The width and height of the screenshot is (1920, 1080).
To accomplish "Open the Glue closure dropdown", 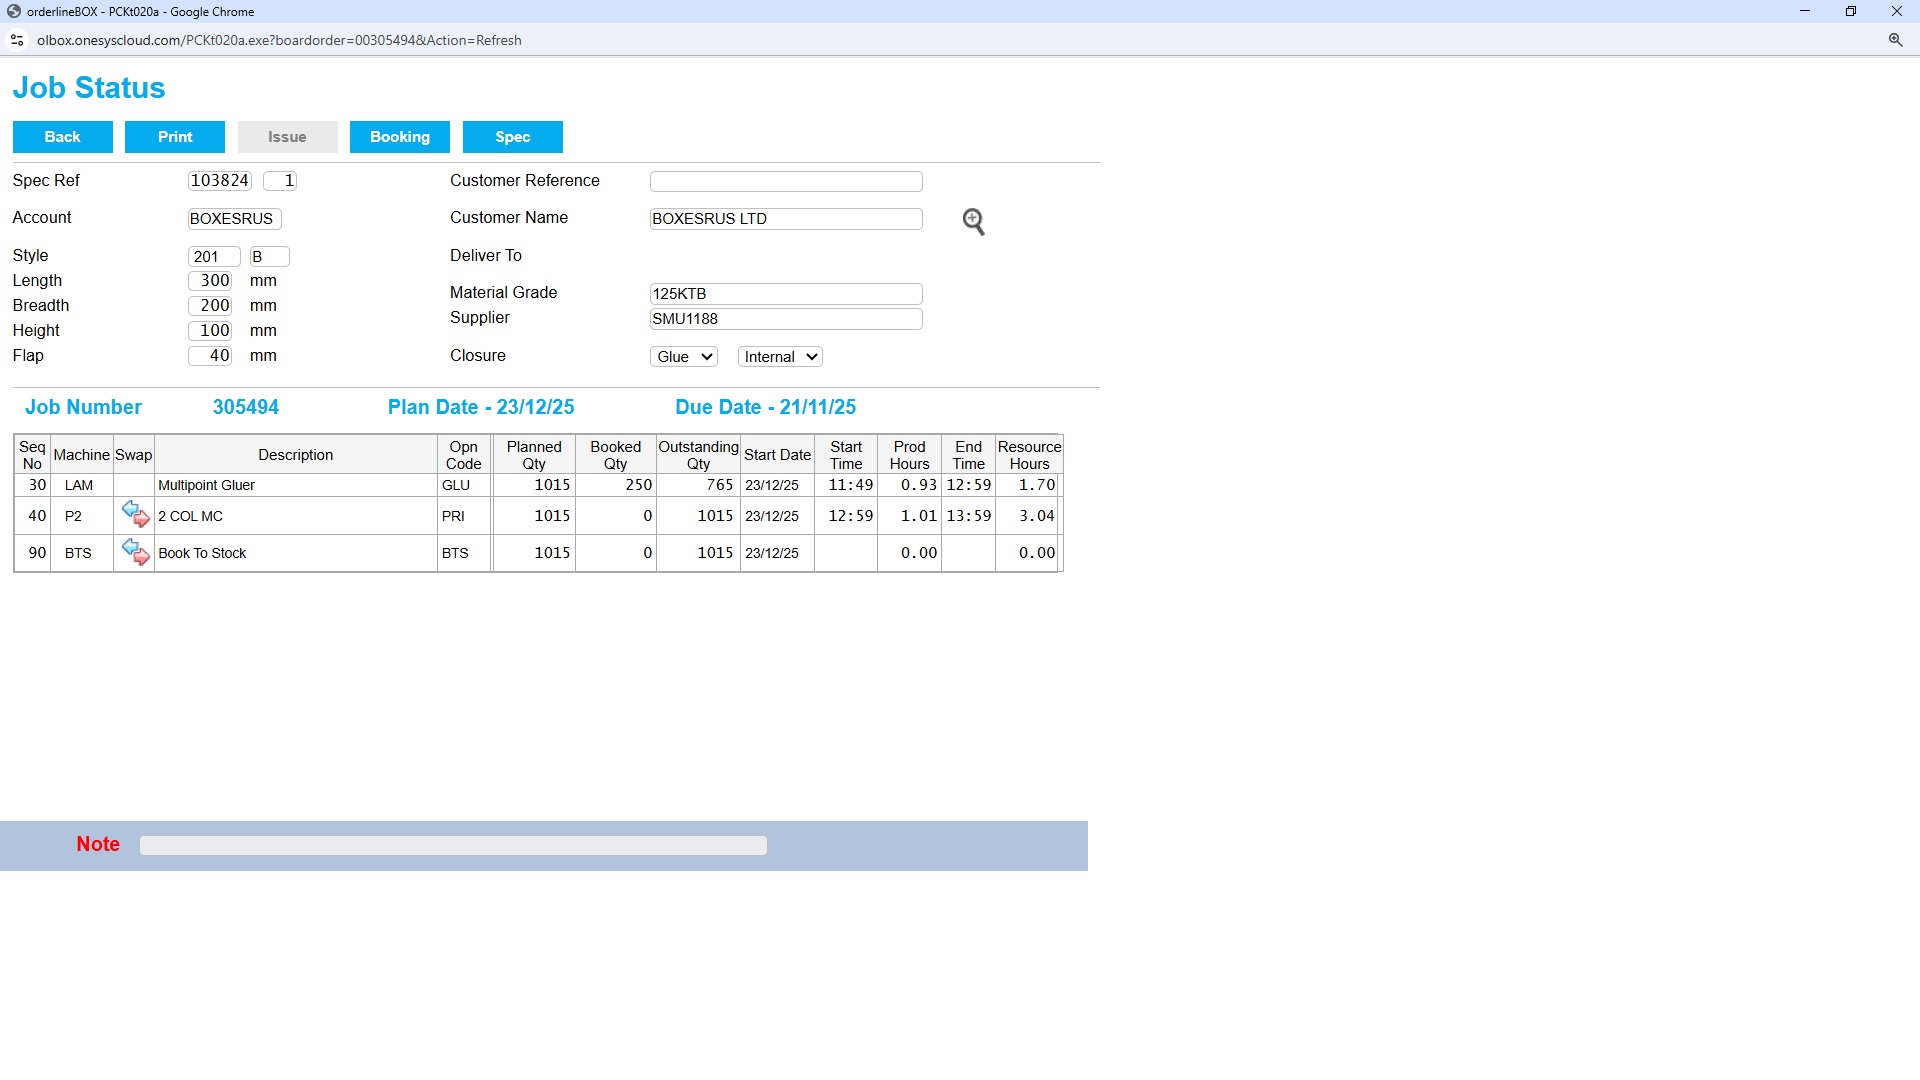I will click(684, 357).
